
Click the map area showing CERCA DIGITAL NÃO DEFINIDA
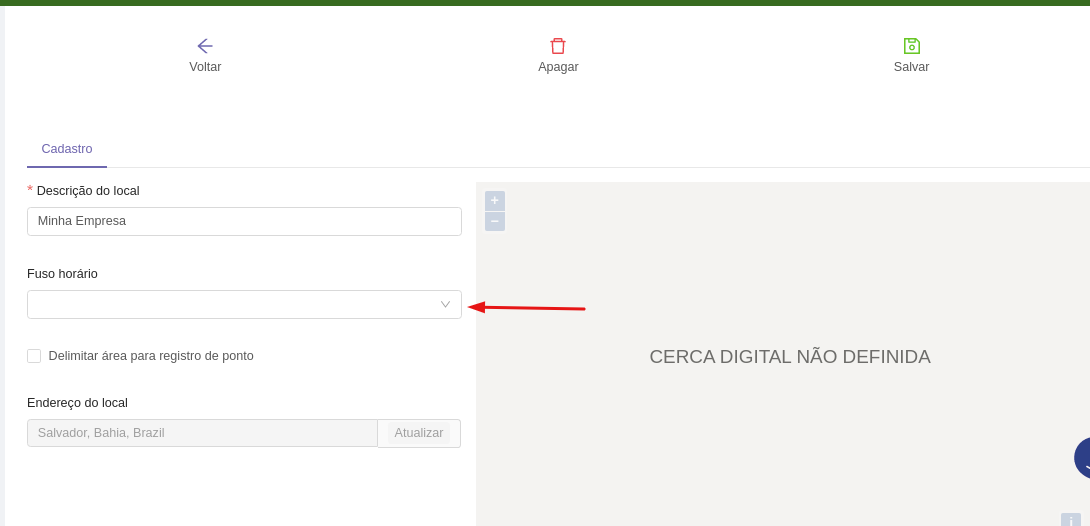click(x=789, y=357)
